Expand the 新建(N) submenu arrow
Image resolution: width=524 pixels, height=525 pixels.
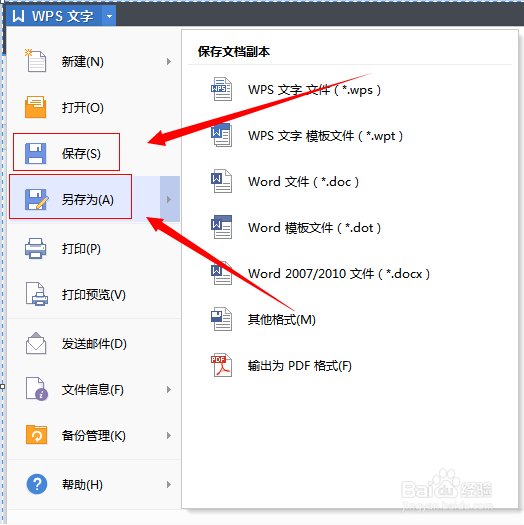coord(169,61)
